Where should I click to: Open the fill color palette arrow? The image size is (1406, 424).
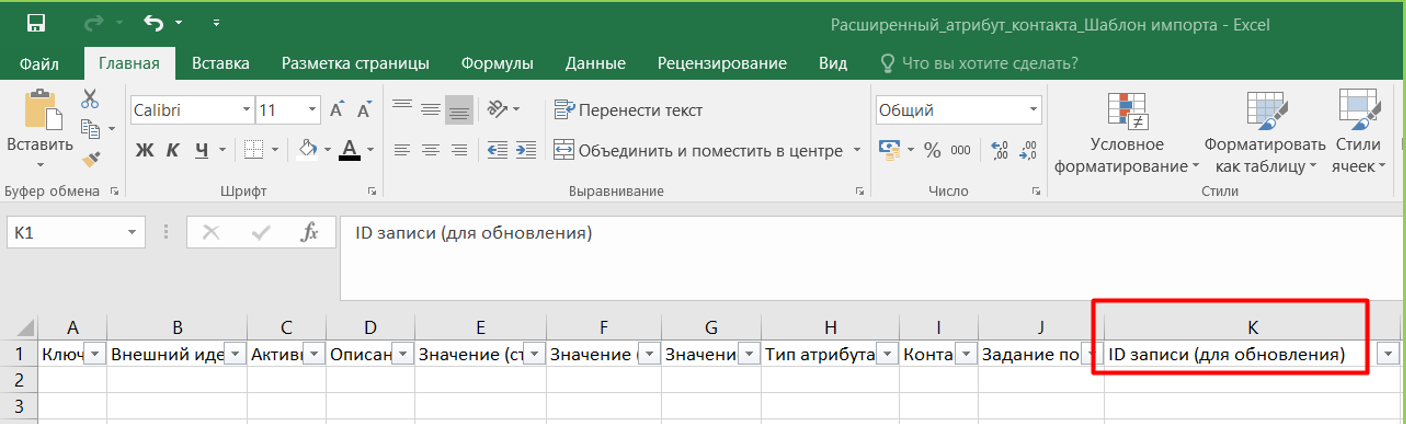(326, 151)
